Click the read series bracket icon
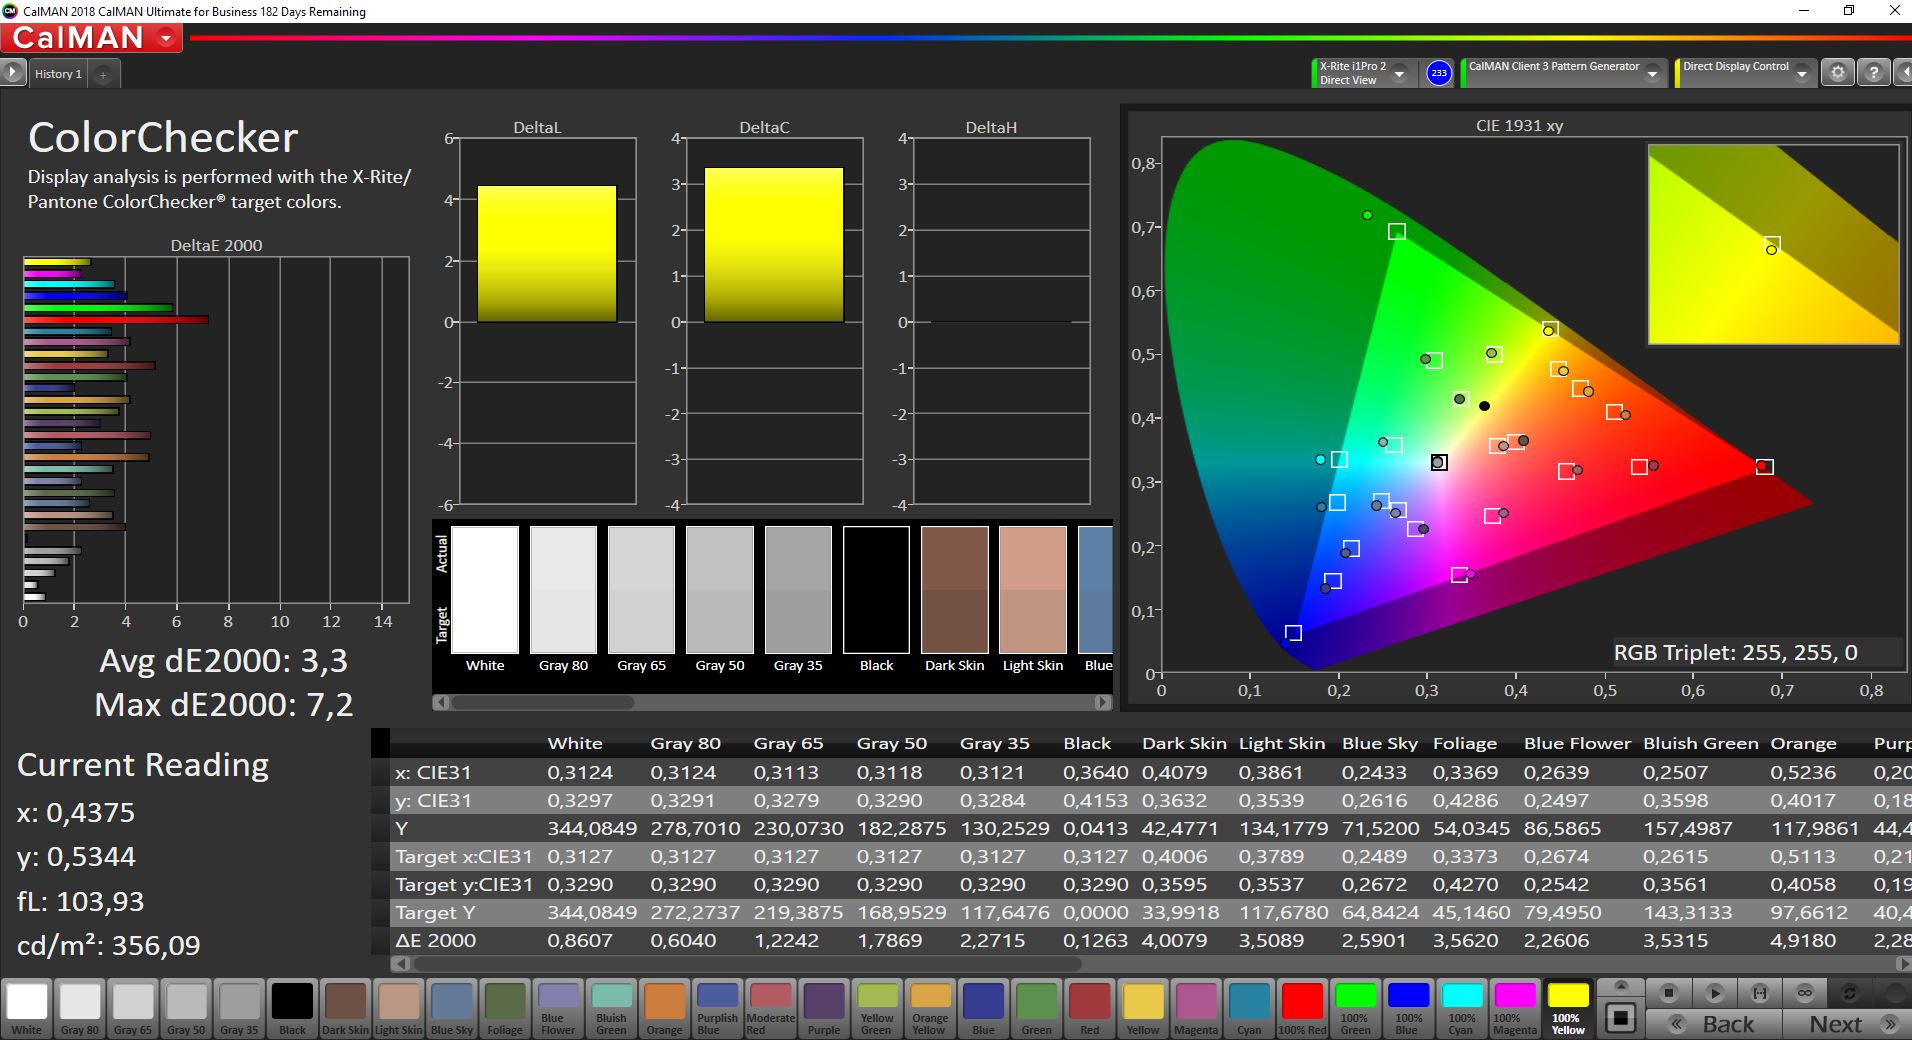Image resolution: width=1912 pixels, height=1040 pixels. click(x=1760, y=993)
